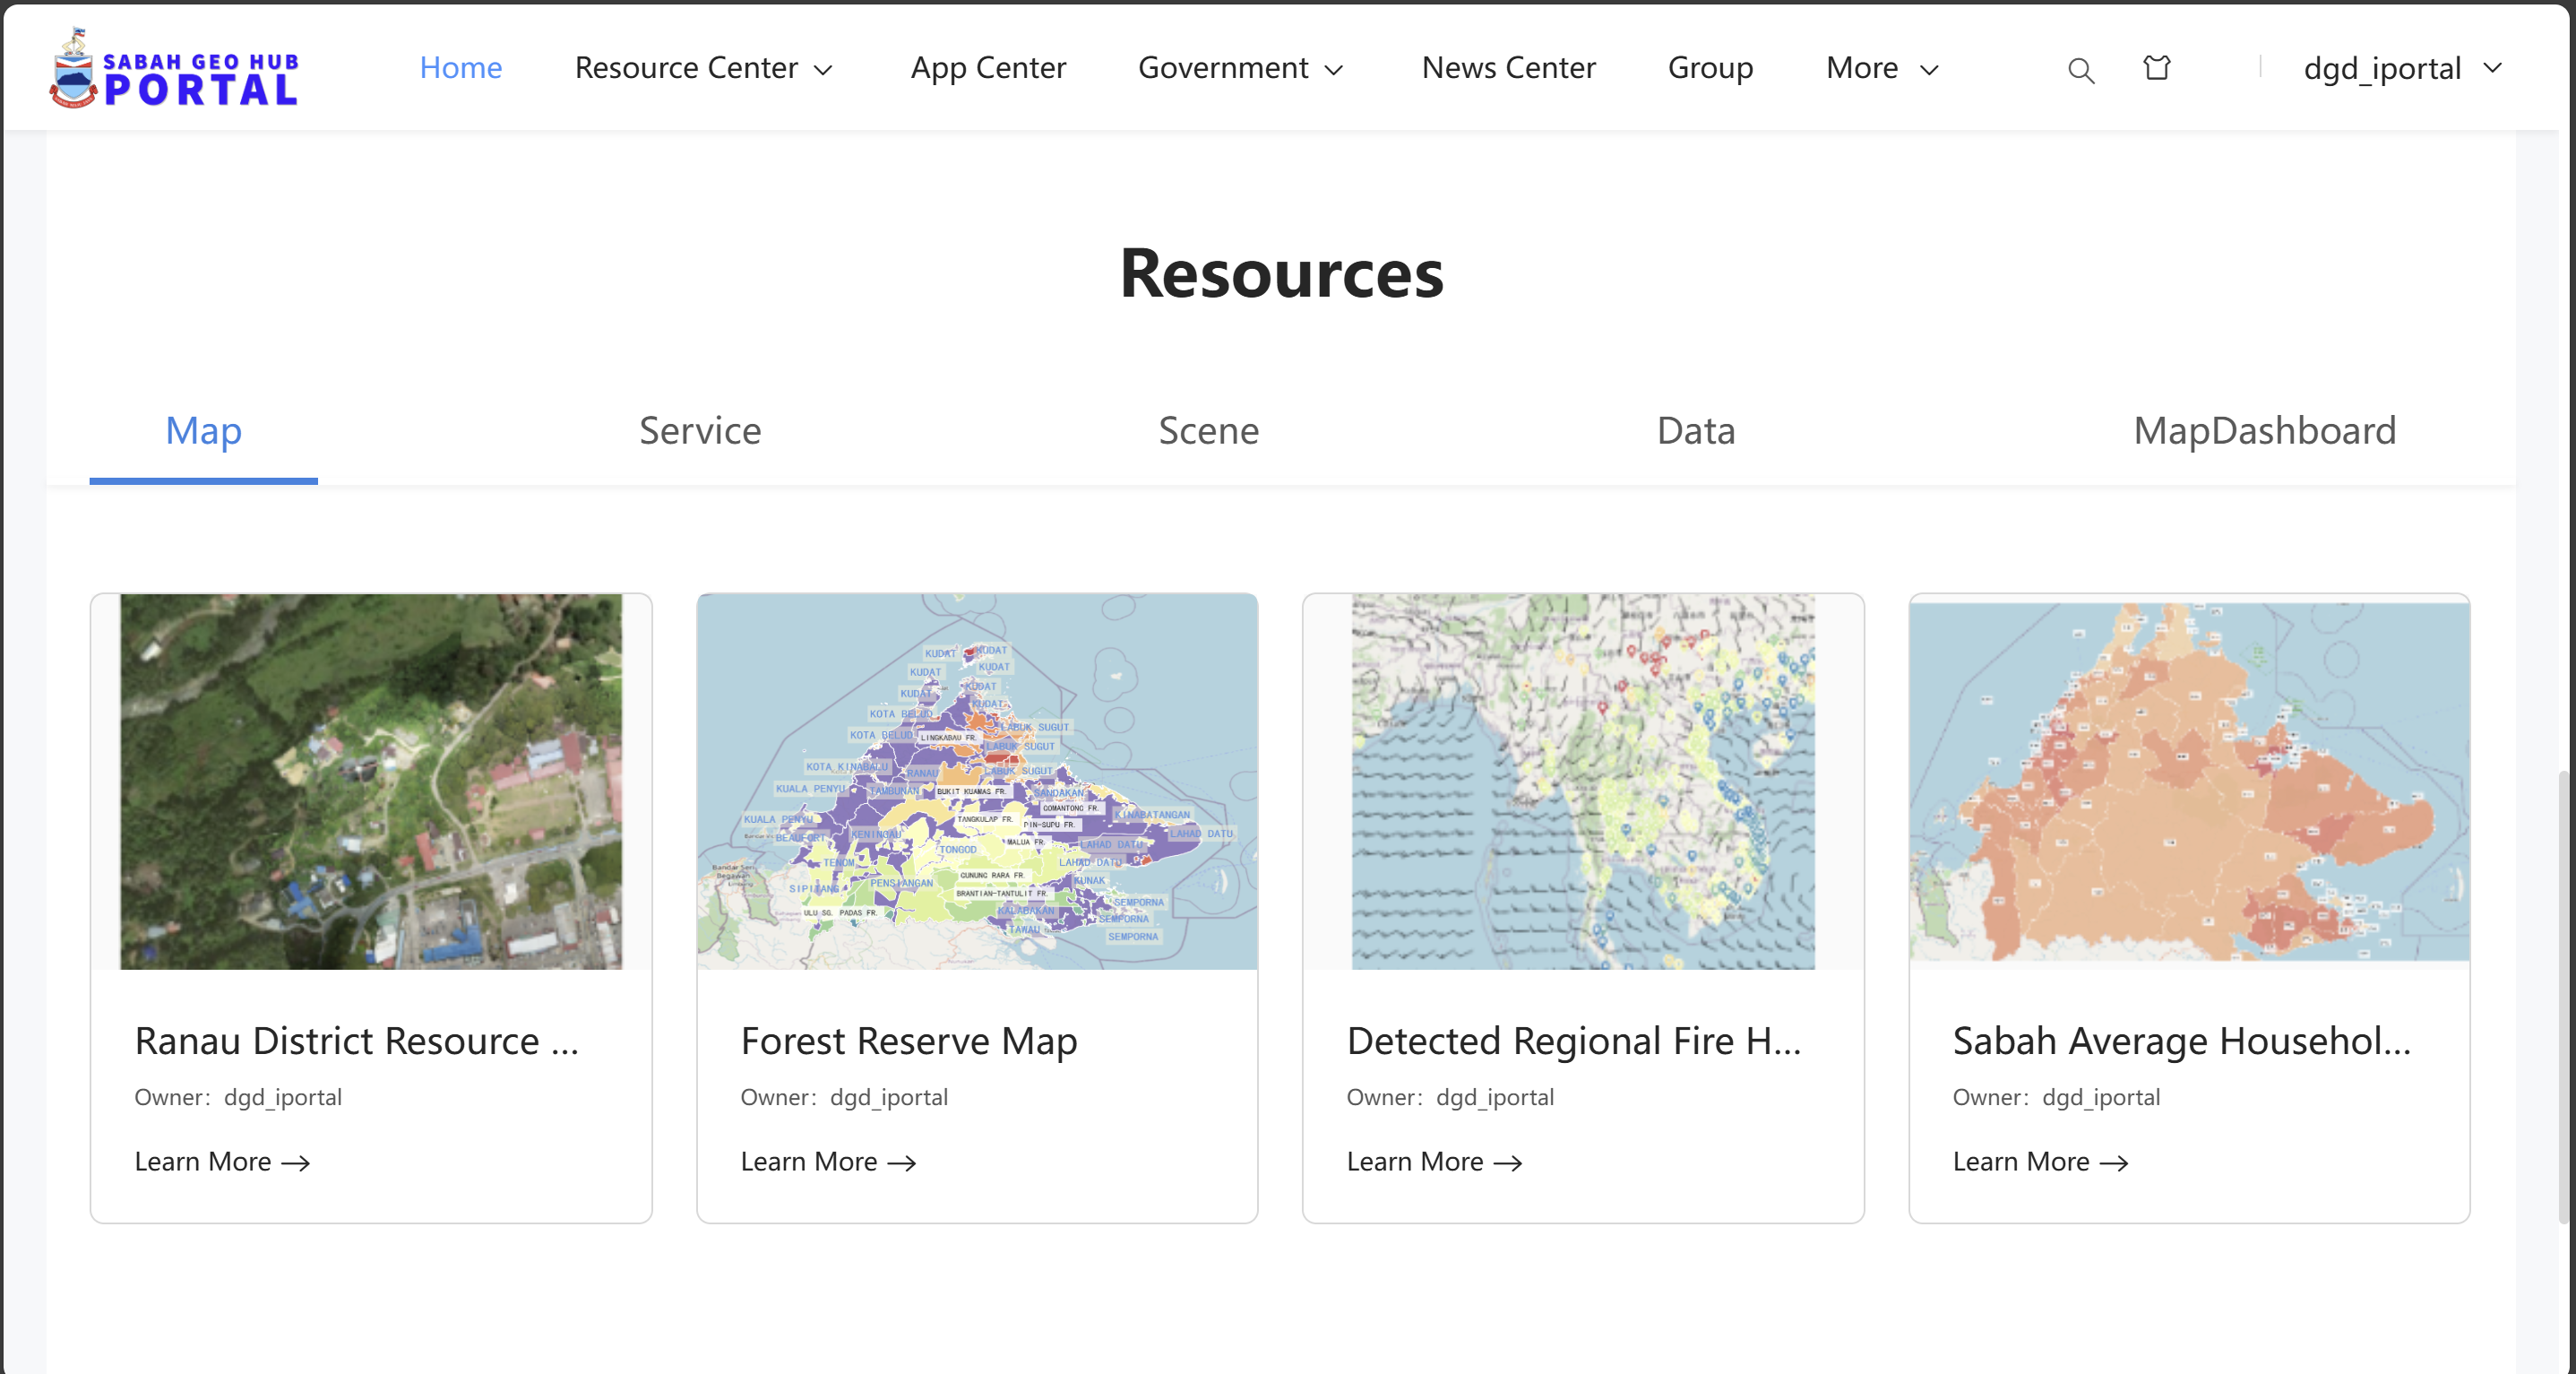This screenshot has height=1374, width=2576.
Task: Switch to the Data tab
Action: [x=1696, y=431]
